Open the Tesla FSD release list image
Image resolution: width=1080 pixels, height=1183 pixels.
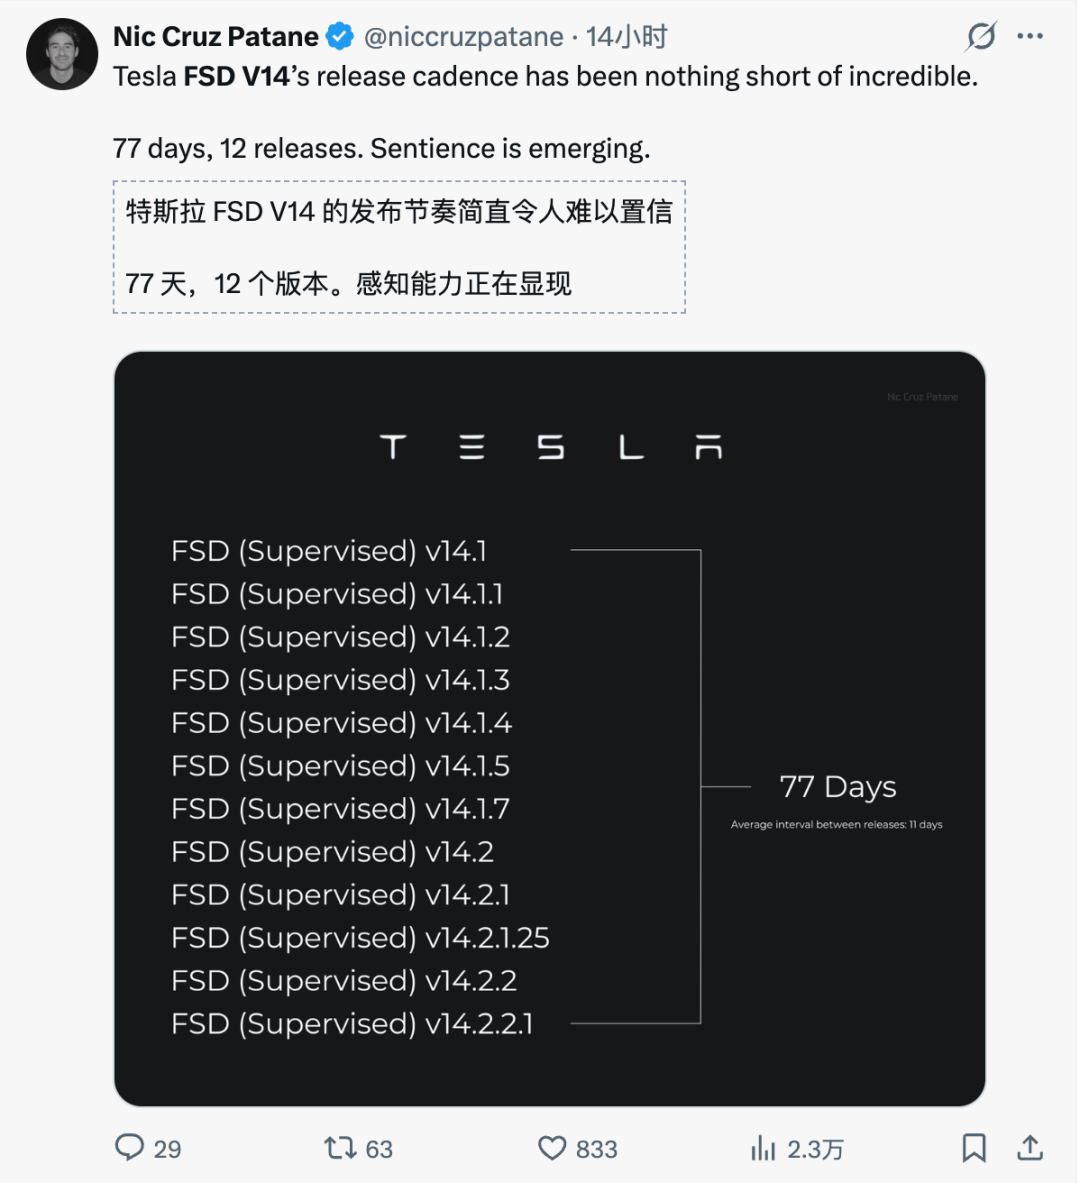[549, 728]
